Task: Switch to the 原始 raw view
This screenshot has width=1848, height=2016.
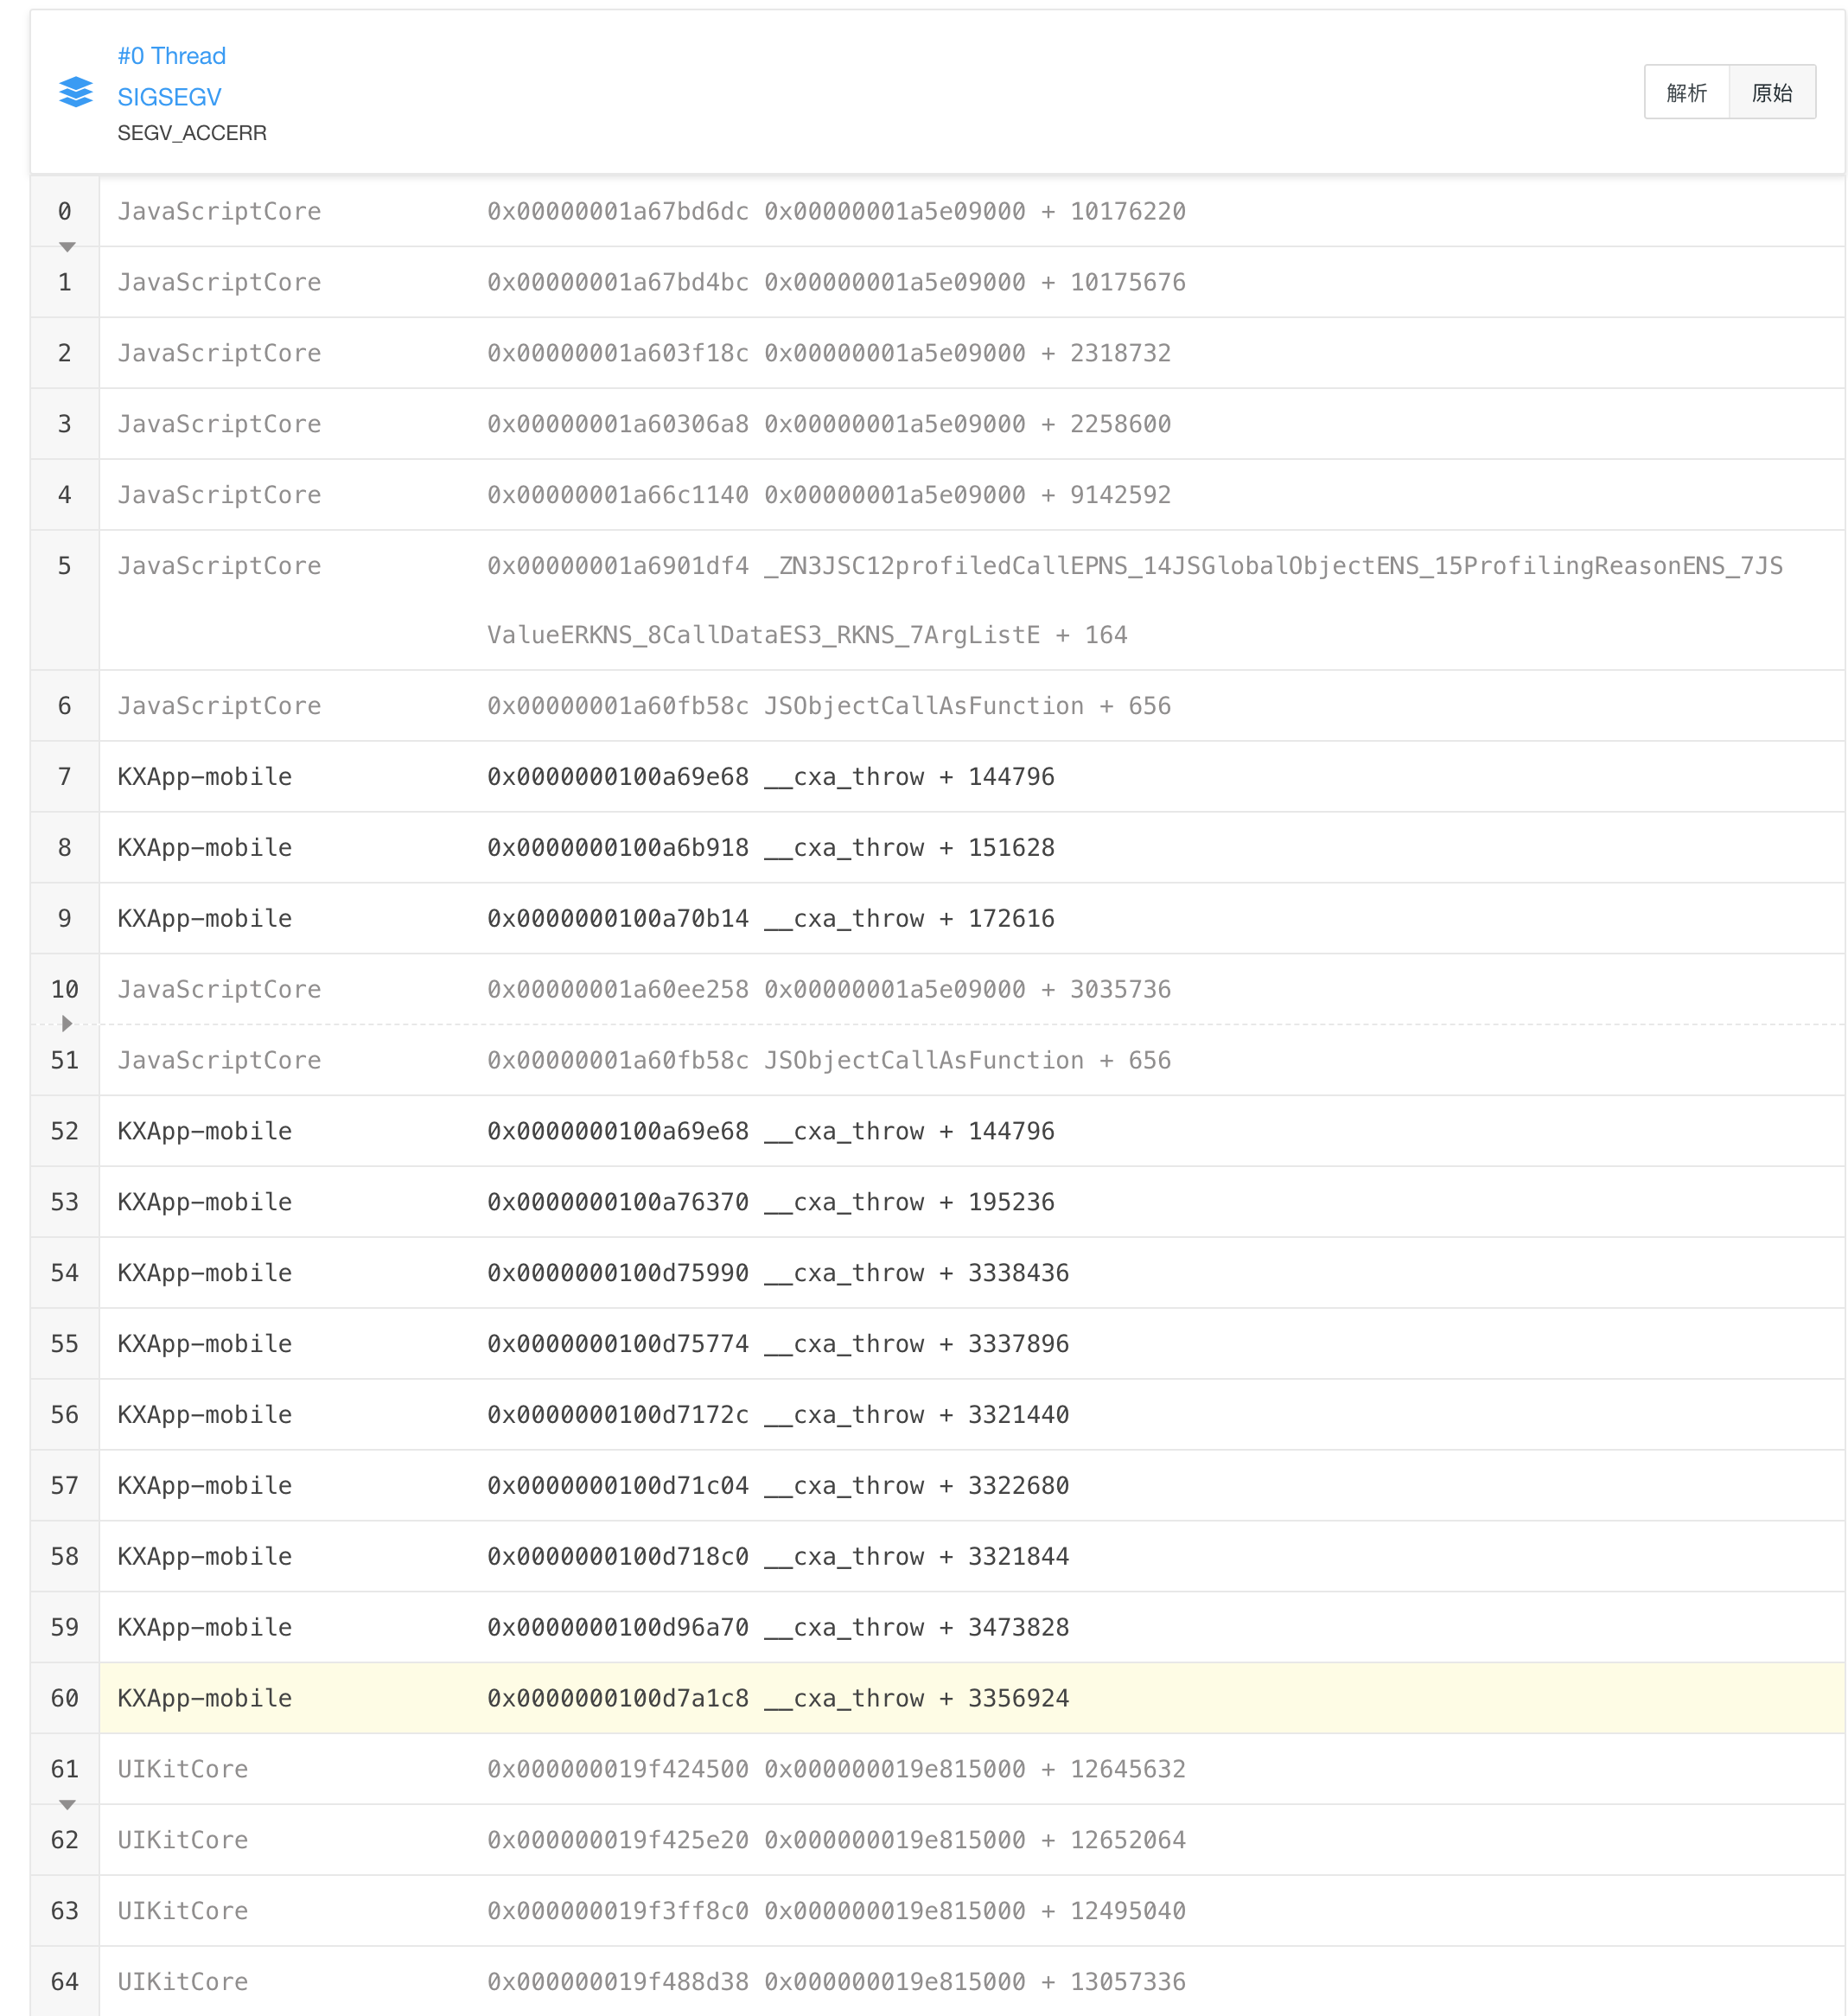Action: pos(1771,93)
